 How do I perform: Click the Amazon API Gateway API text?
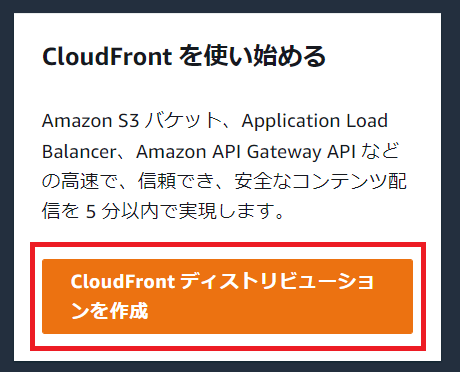pyautogui.click(x=246, y=152)
